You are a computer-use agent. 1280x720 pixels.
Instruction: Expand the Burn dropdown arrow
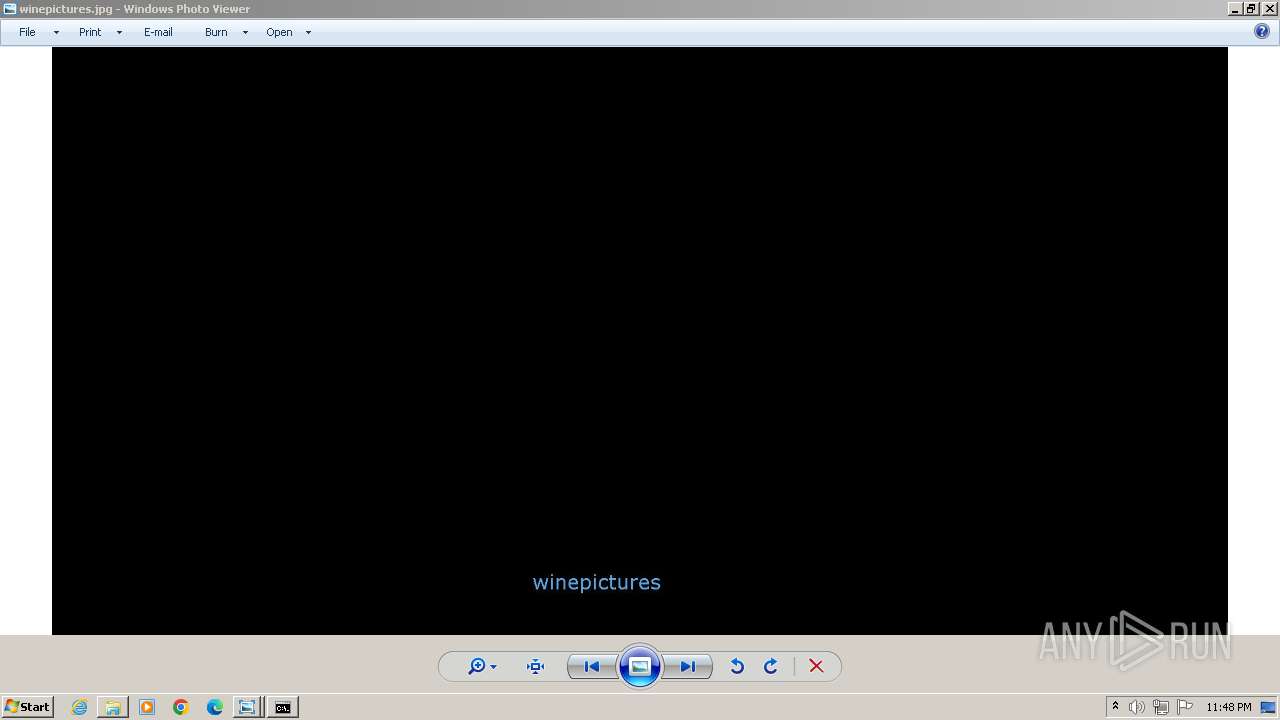click(x=245, y=32)
